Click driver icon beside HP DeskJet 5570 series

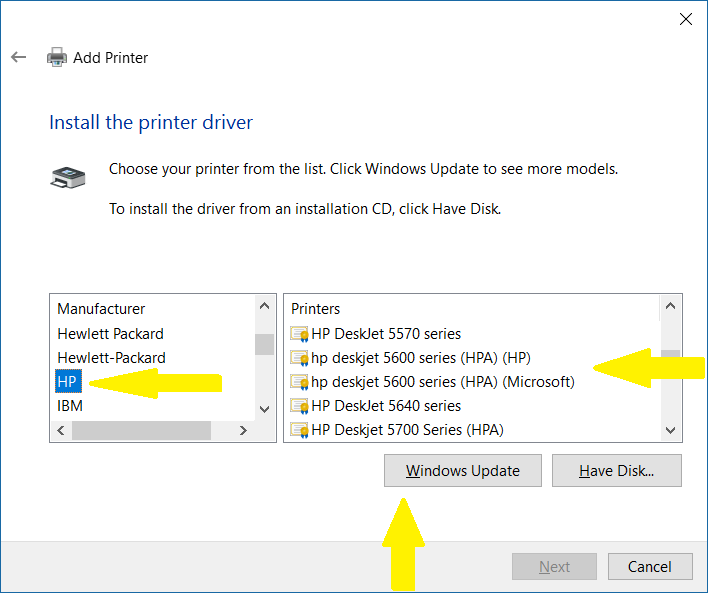(x=299, y=334)
